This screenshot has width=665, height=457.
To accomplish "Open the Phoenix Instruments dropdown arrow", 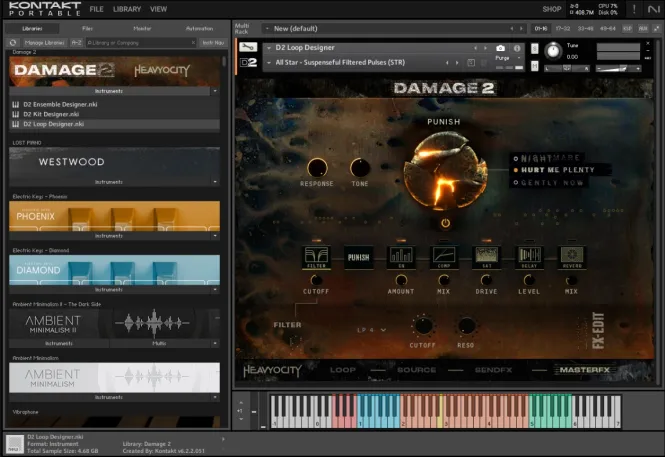I will (x=215, y=236).
